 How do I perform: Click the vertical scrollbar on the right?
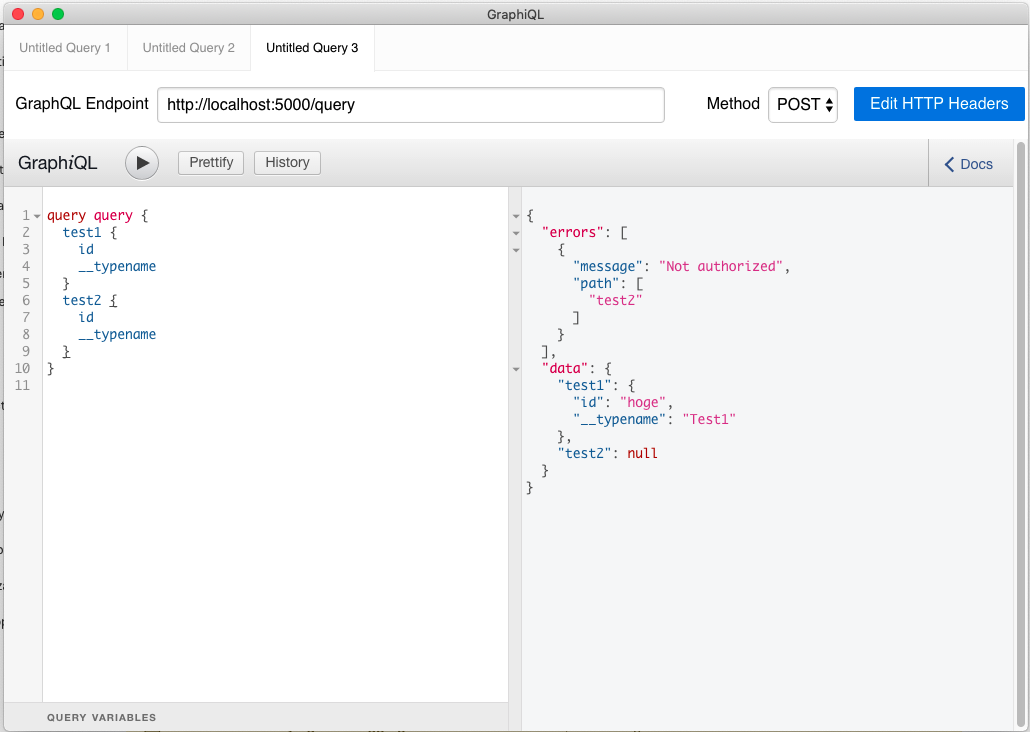point(1020,434)
